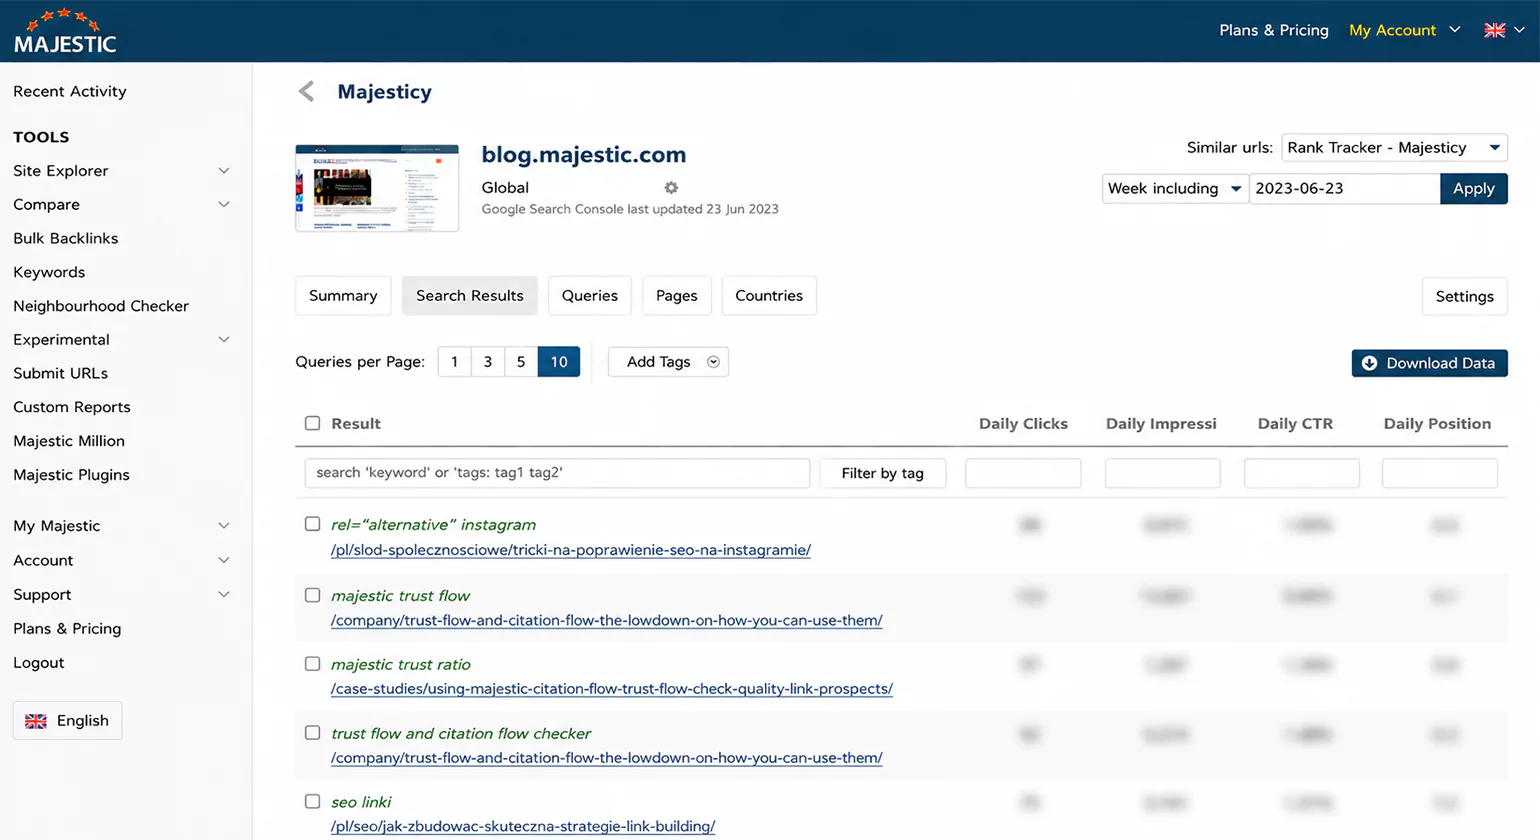Click the Daily Clicks filter input

[x=1023, y=473]
